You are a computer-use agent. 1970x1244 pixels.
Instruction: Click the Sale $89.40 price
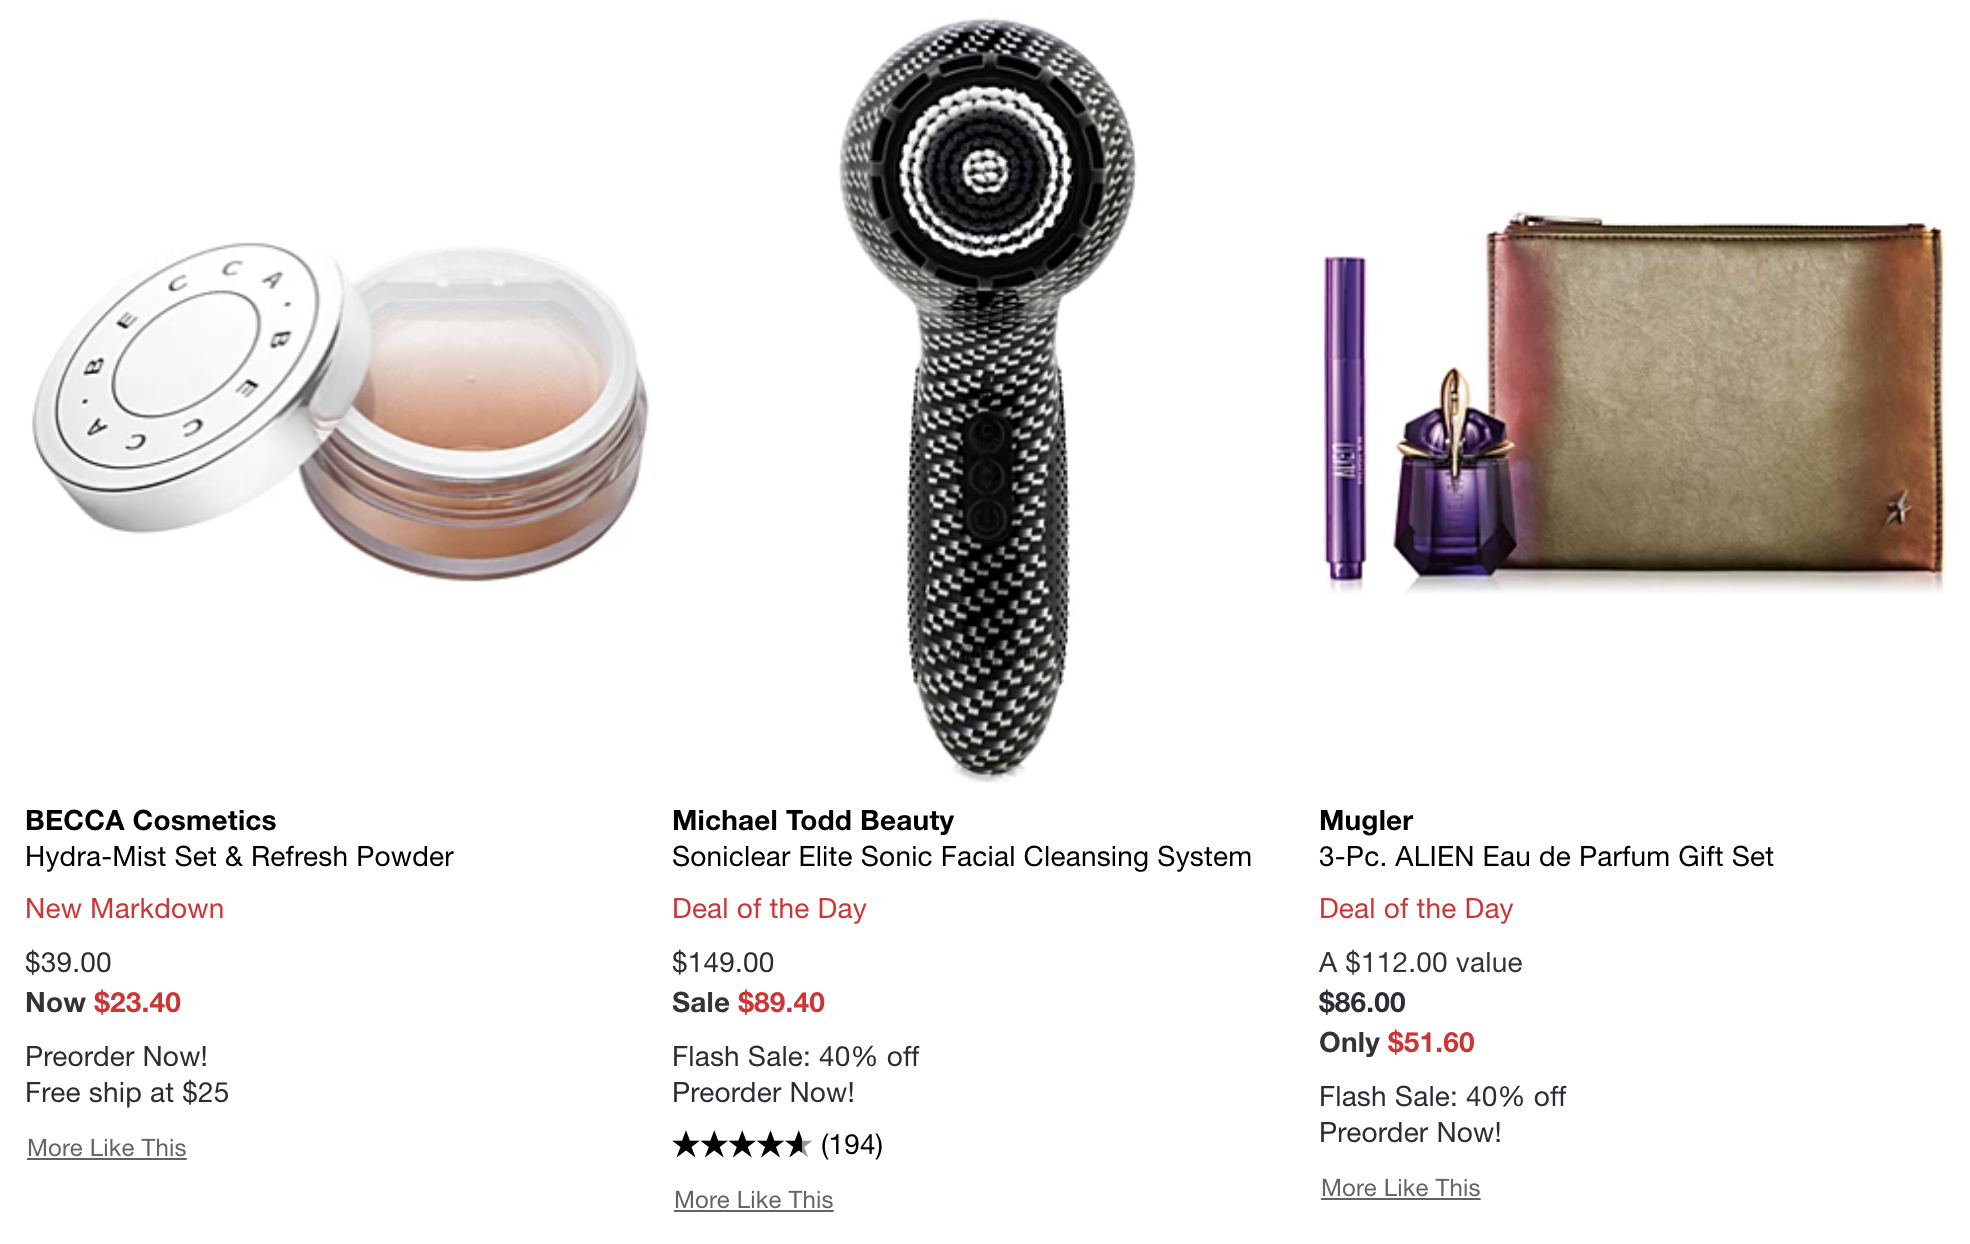(748, 1002)
